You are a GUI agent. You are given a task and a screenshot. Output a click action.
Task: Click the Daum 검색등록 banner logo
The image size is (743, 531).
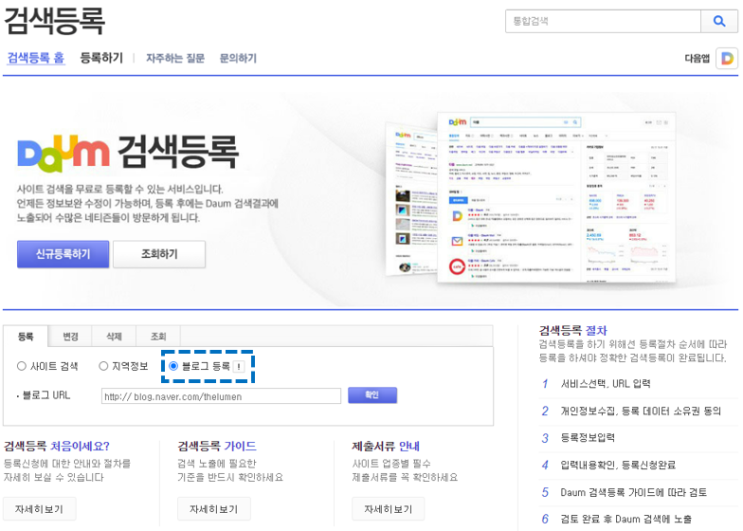128,153
